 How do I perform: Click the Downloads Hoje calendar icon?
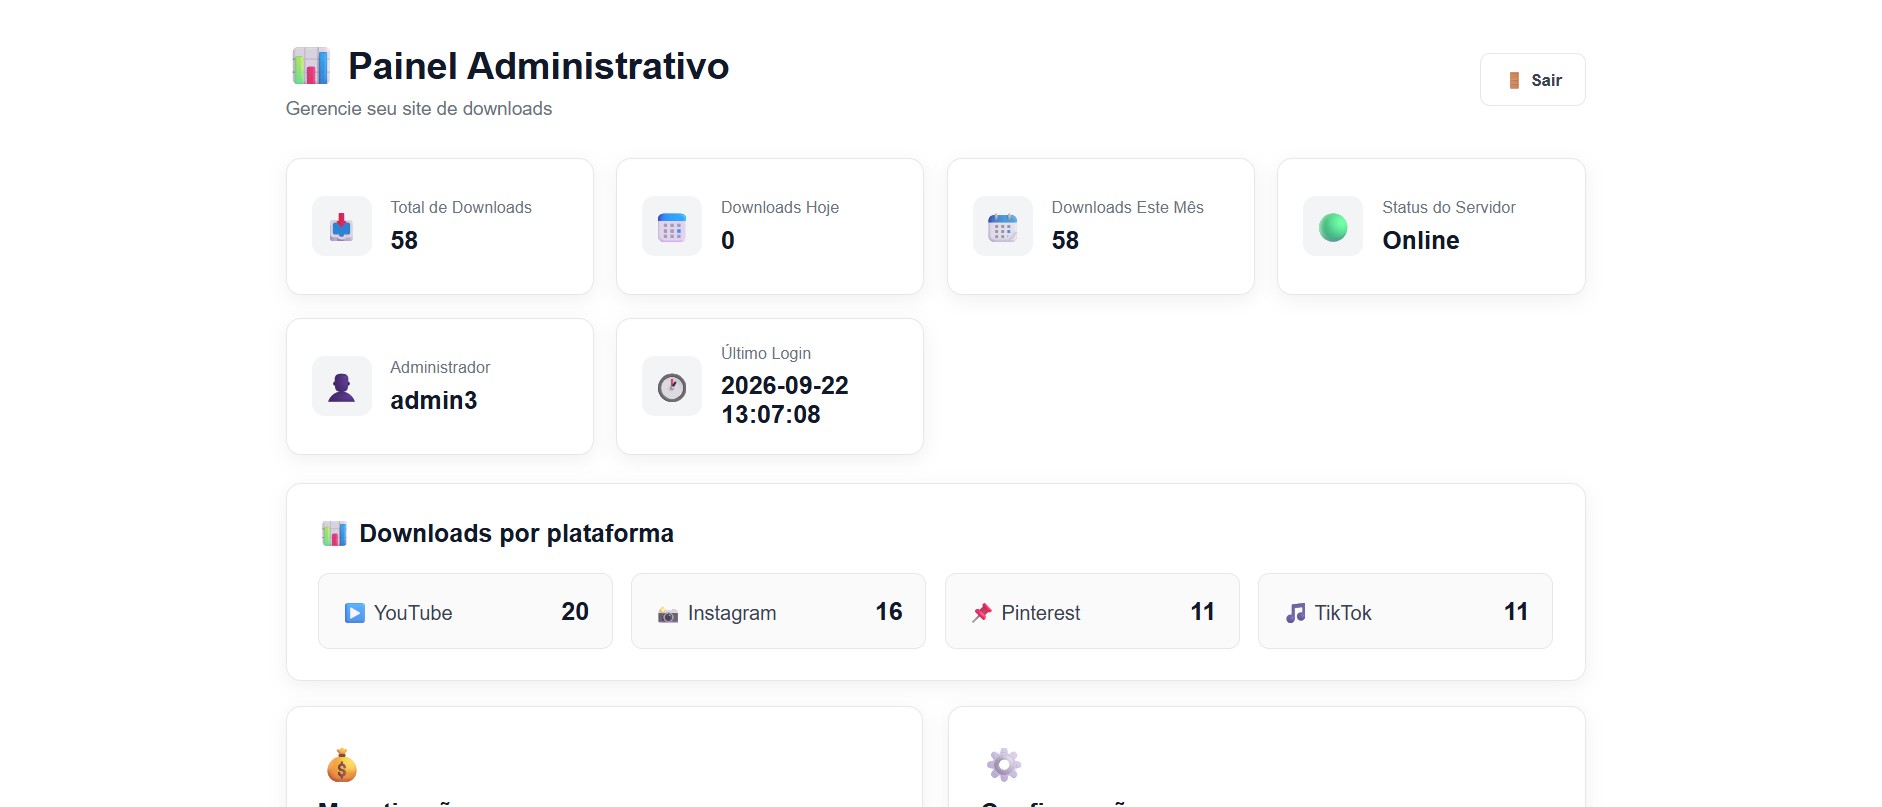672,227
